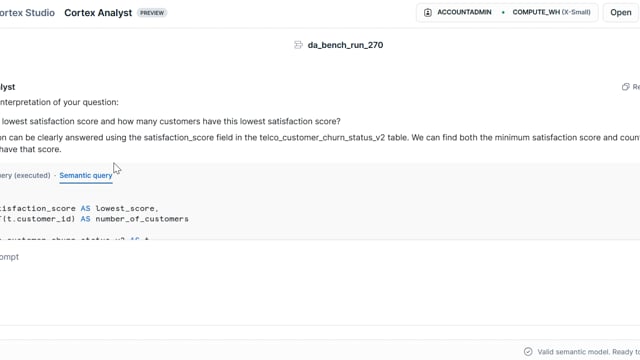Click the da_bench_run_270 model name
This screenshot has height=360, width=640.
345,45
